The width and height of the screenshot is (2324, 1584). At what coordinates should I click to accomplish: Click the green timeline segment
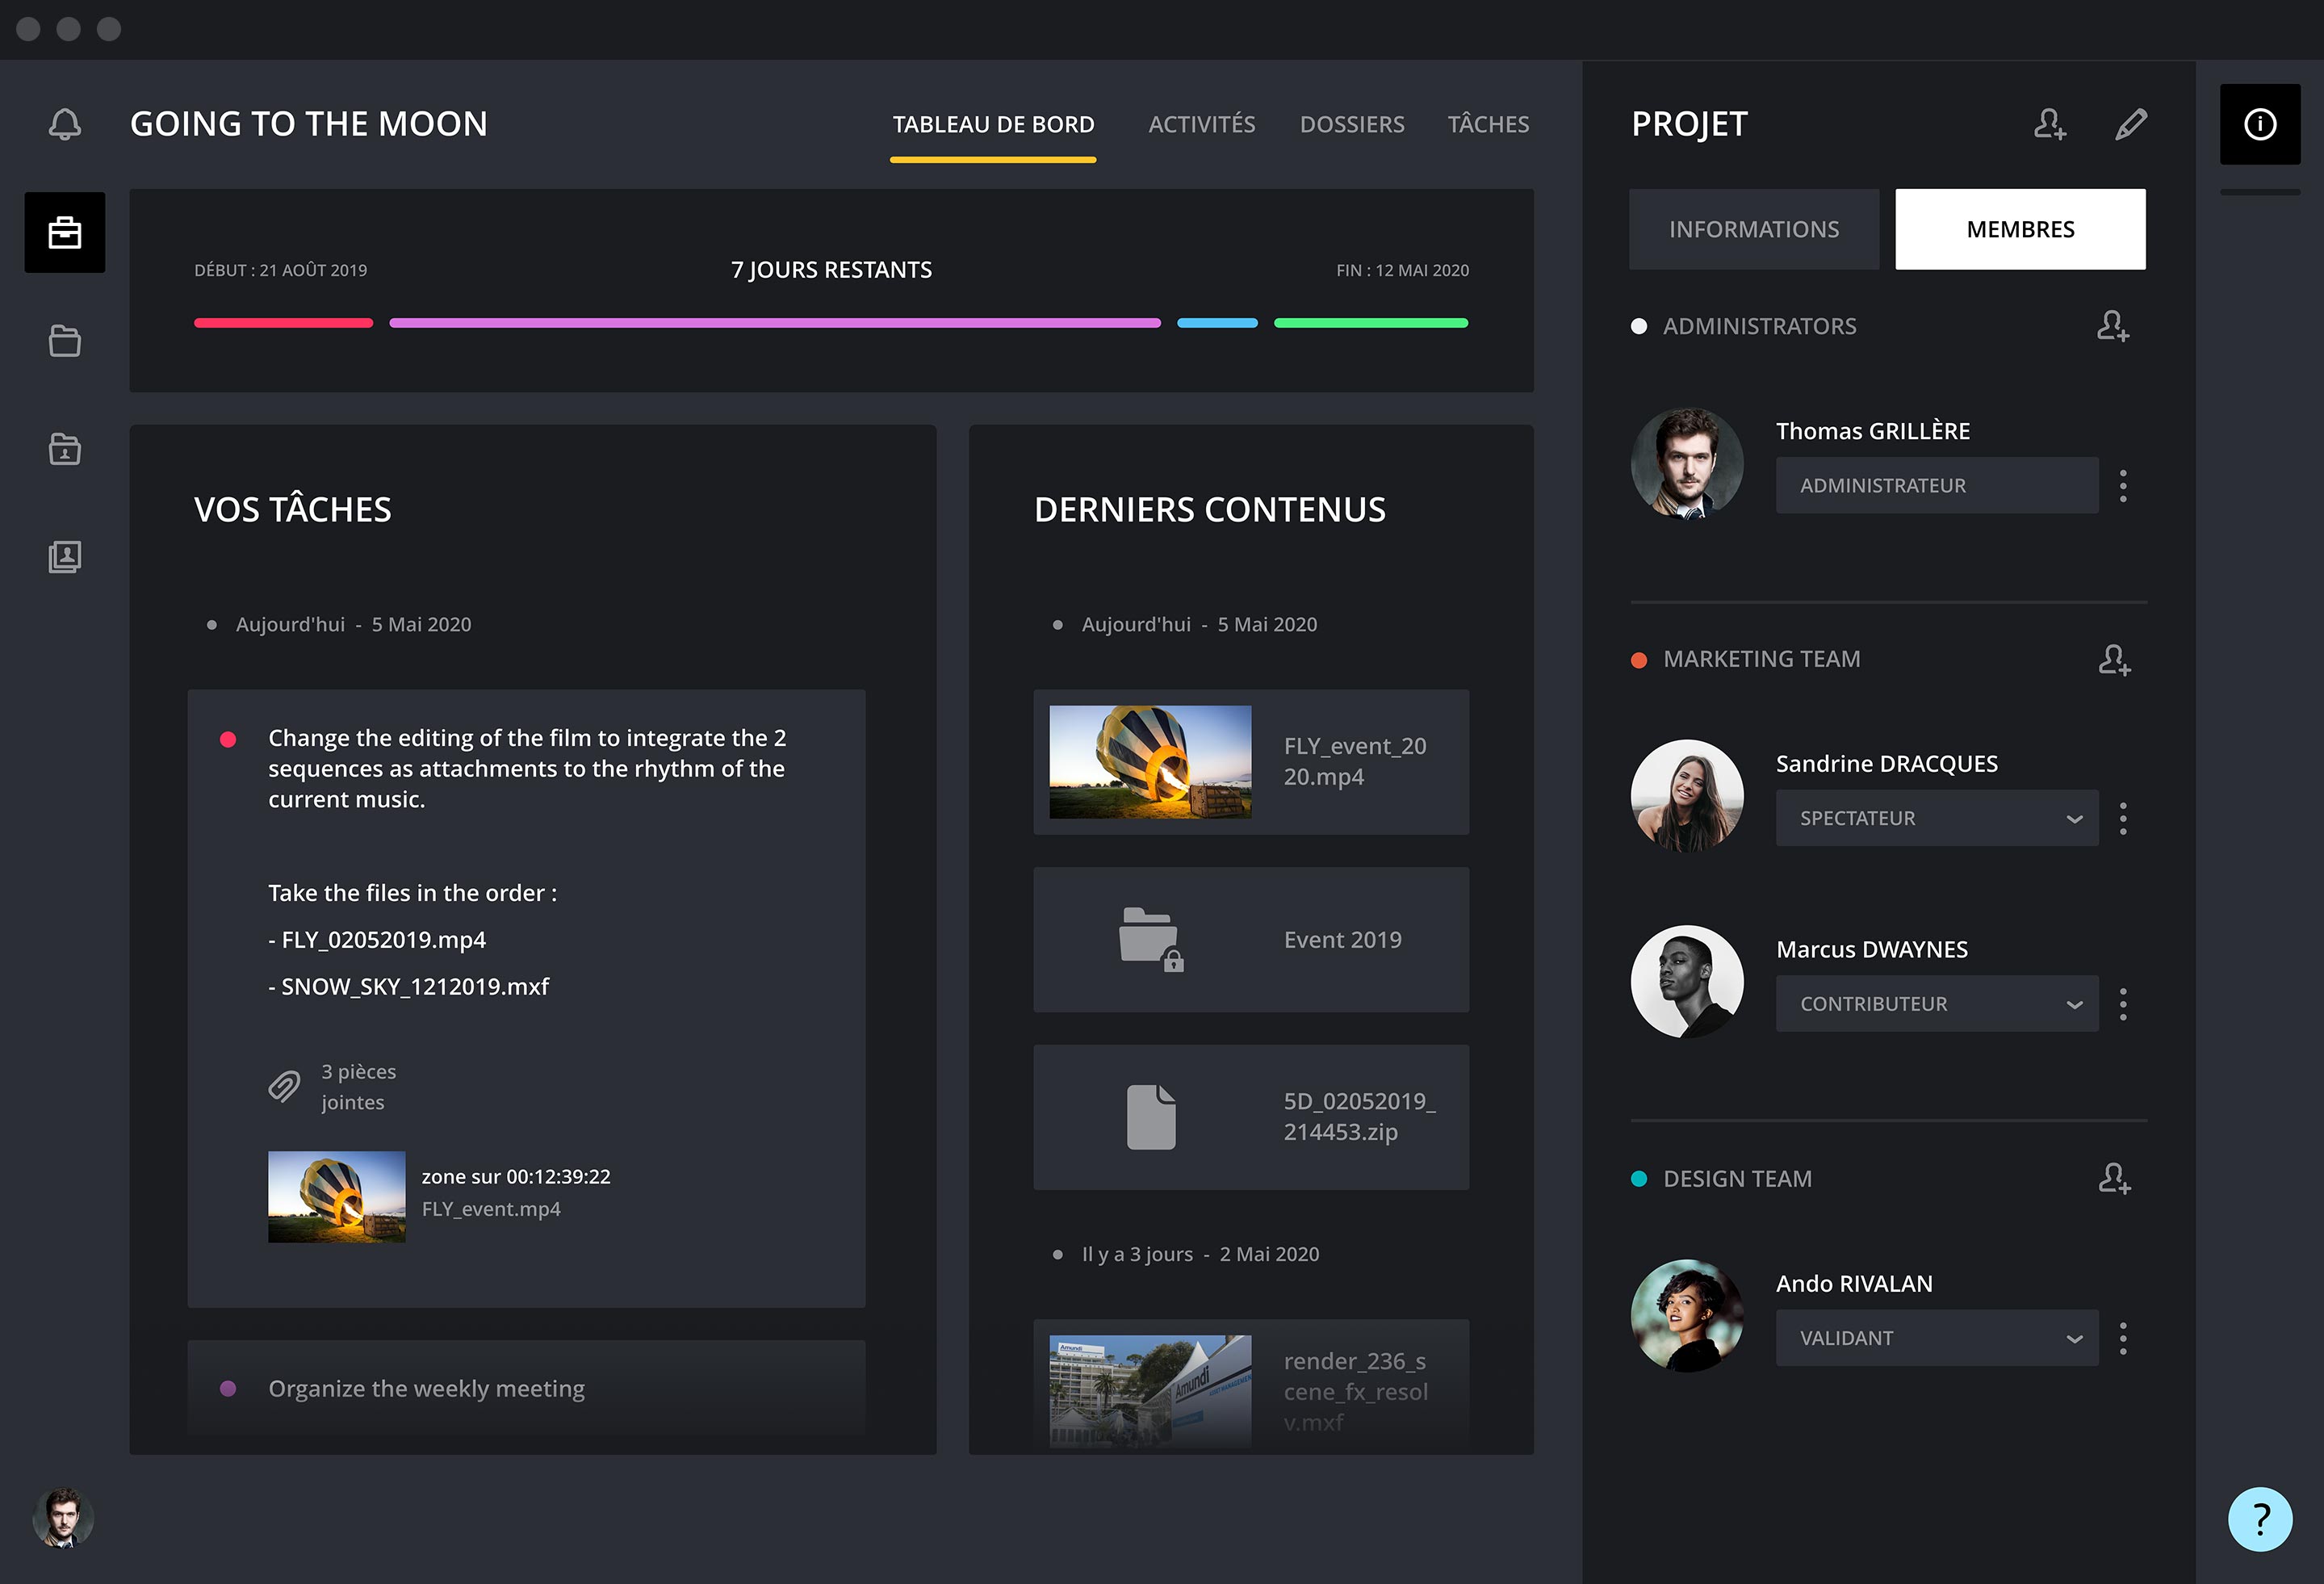[x=1371, y=323]
